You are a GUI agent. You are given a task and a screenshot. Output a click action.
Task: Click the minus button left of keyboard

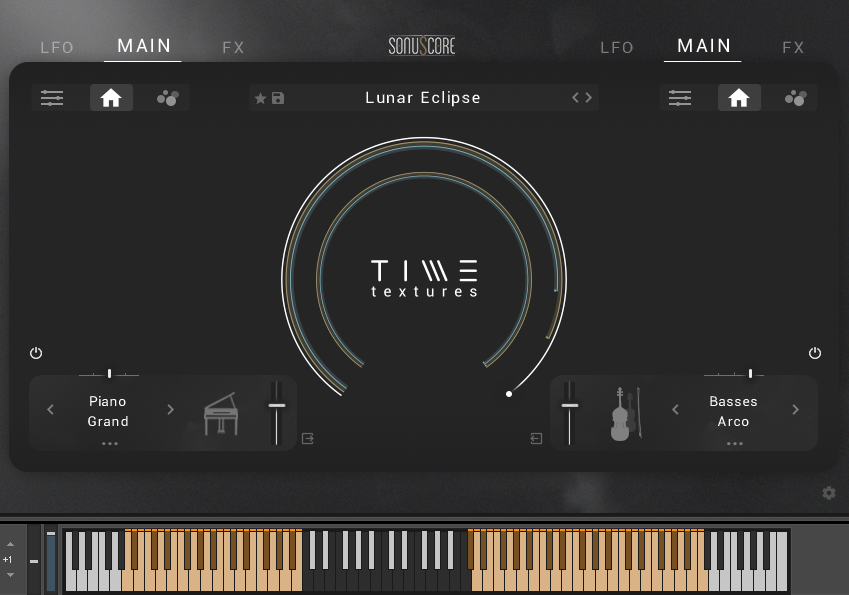(x=34, y=561)
